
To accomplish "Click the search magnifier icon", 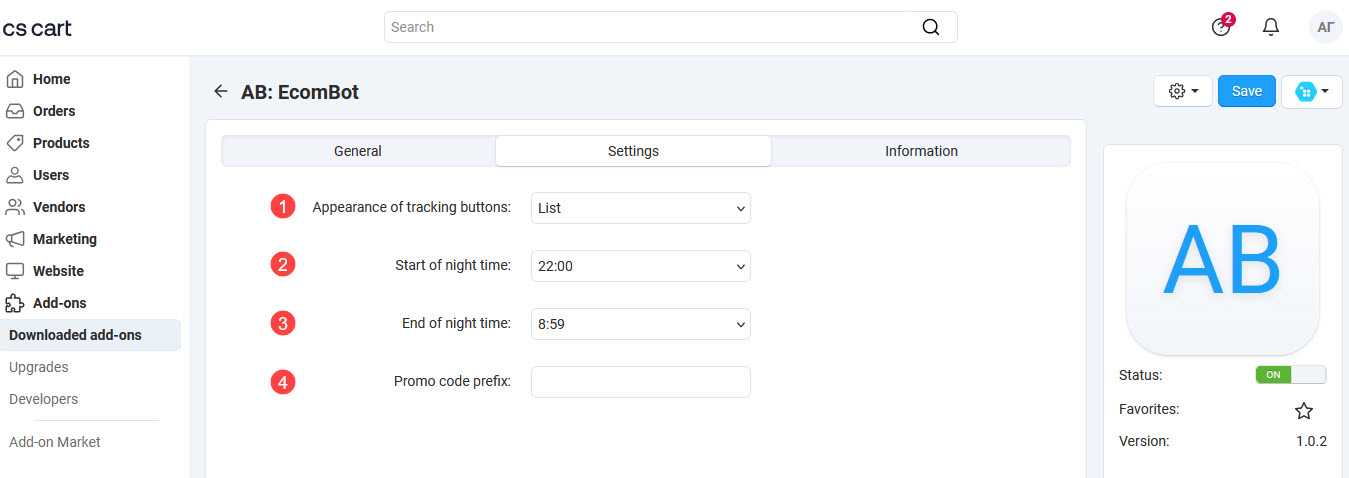I will 930,27.
